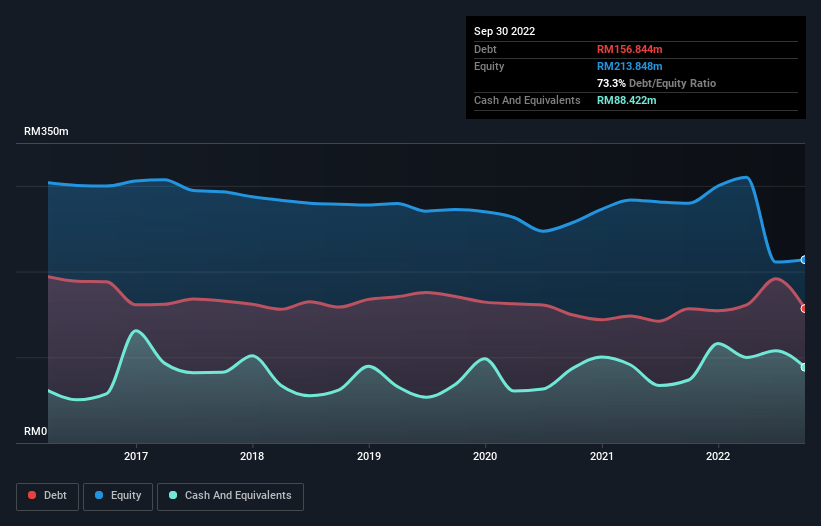Click the Sep 30 2022 tooltip date

[x=504, y=31]
